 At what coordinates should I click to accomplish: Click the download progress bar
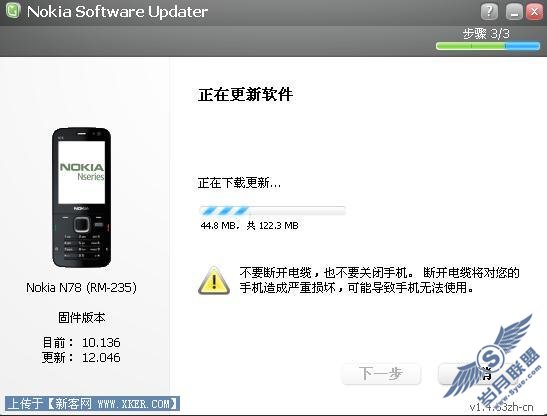click(272, 210)
